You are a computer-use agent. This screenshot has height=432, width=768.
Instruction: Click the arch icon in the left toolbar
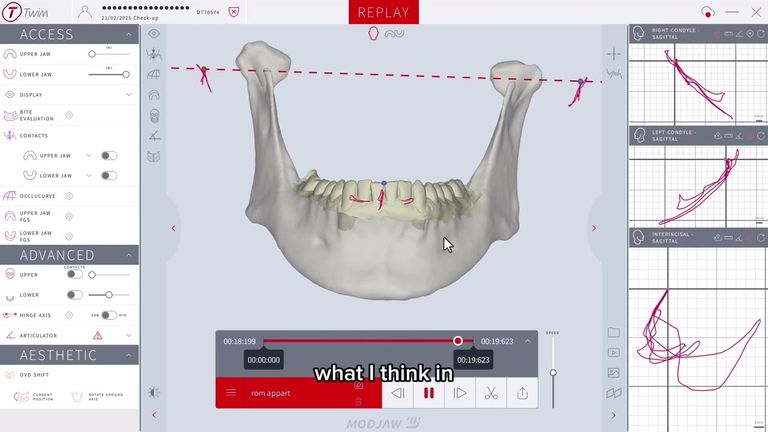[x=154, y=95]
